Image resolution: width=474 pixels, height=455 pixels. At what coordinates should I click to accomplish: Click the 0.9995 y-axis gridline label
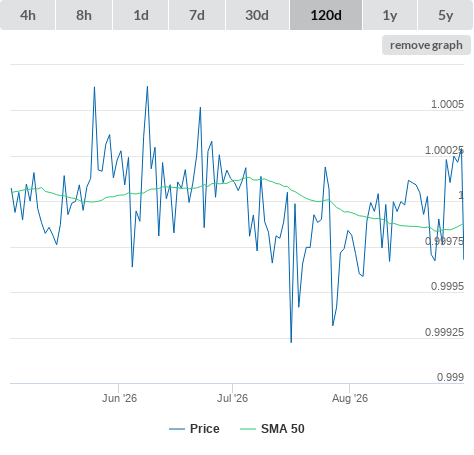click(x=447, y=286)
